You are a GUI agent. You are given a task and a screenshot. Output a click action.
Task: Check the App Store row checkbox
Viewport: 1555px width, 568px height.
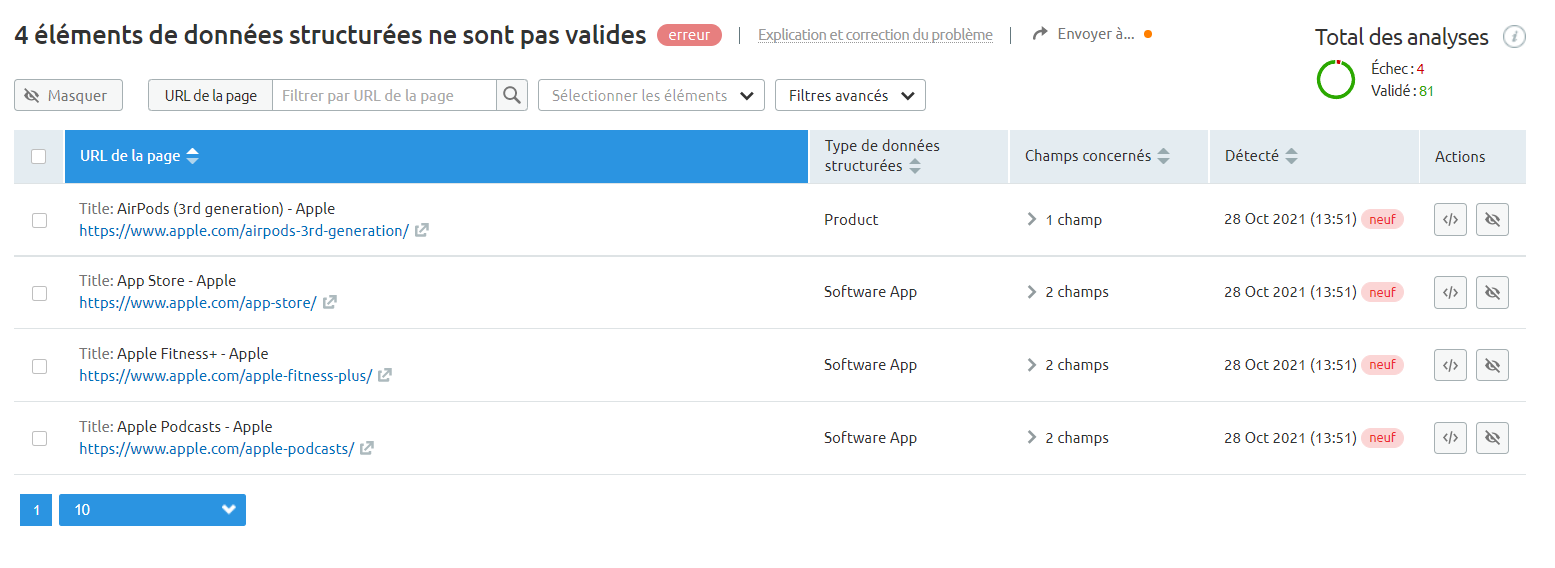pos(39,293)
